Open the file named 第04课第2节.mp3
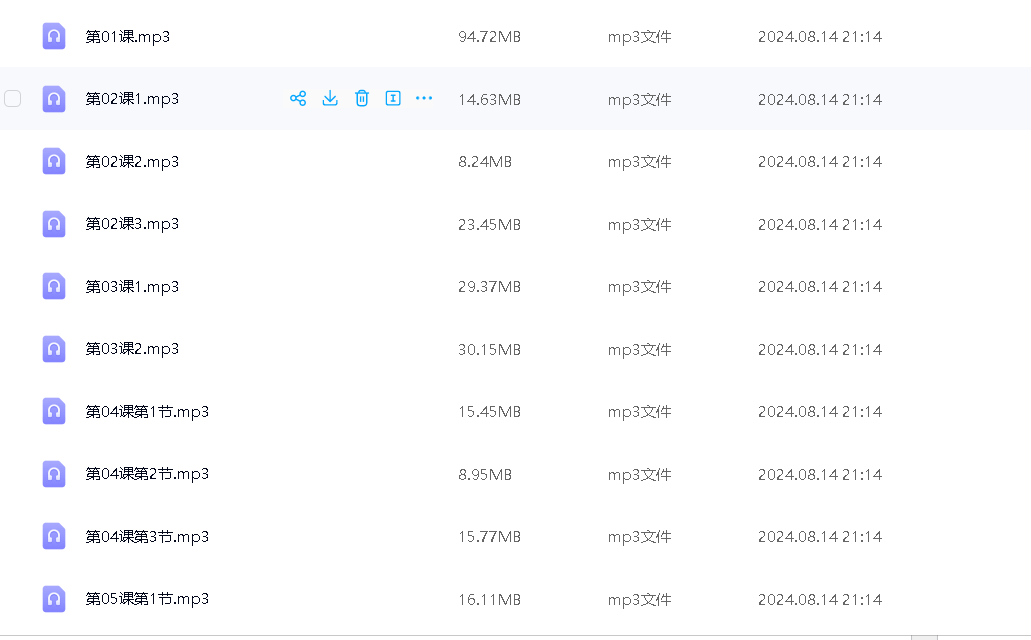 pos(147,474)
